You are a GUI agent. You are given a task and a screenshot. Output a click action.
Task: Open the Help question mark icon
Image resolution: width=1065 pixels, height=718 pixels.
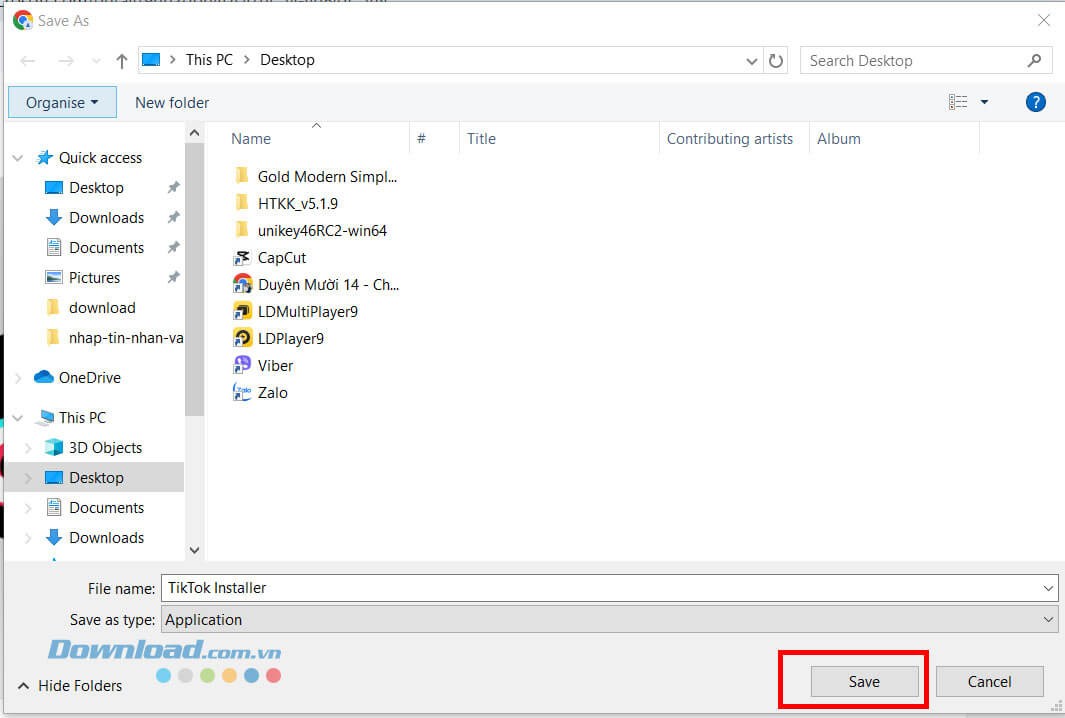click(x=1036, y=102)
